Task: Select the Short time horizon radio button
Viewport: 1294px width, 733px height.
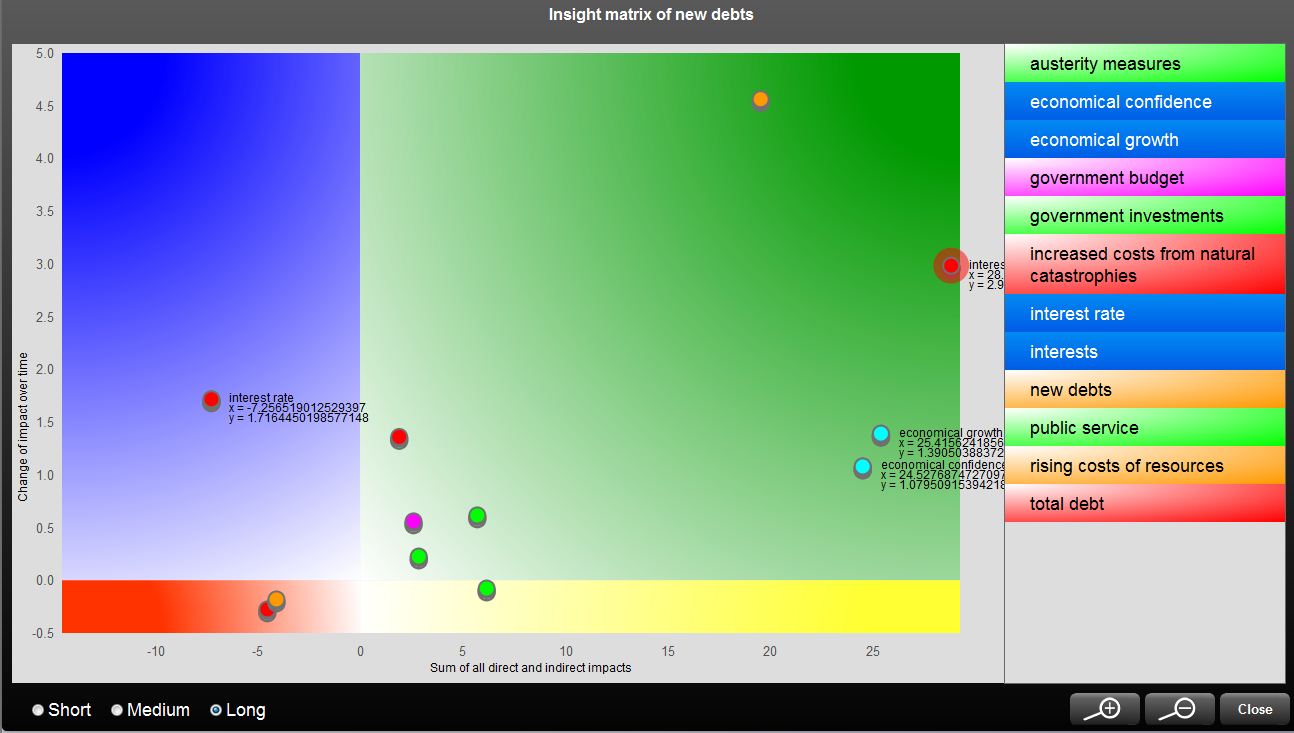Action: (x=38, y=710)
